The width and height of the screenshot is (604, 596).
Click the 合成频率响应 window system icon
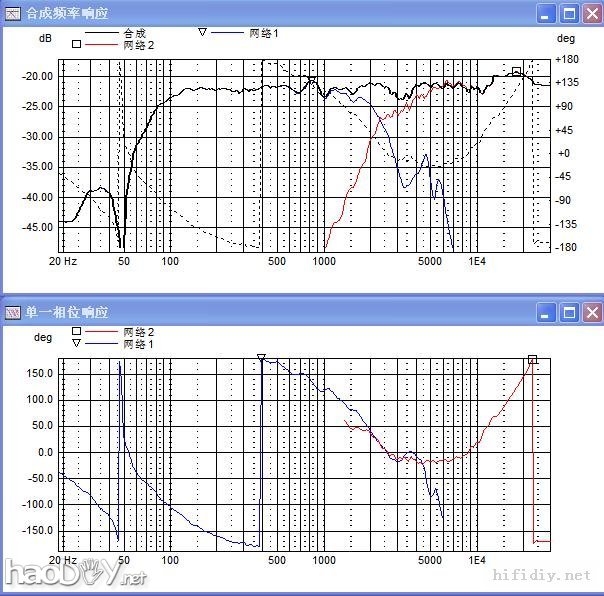pos(13,13)
